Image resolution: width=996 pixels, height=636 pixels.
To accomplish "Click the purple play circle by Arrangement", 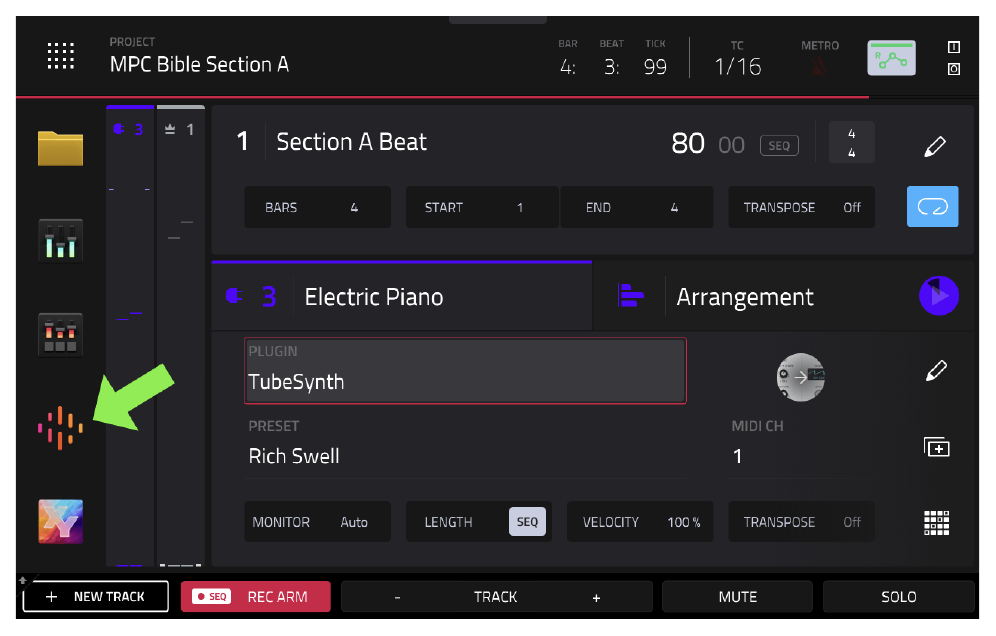I will [938, 295].
